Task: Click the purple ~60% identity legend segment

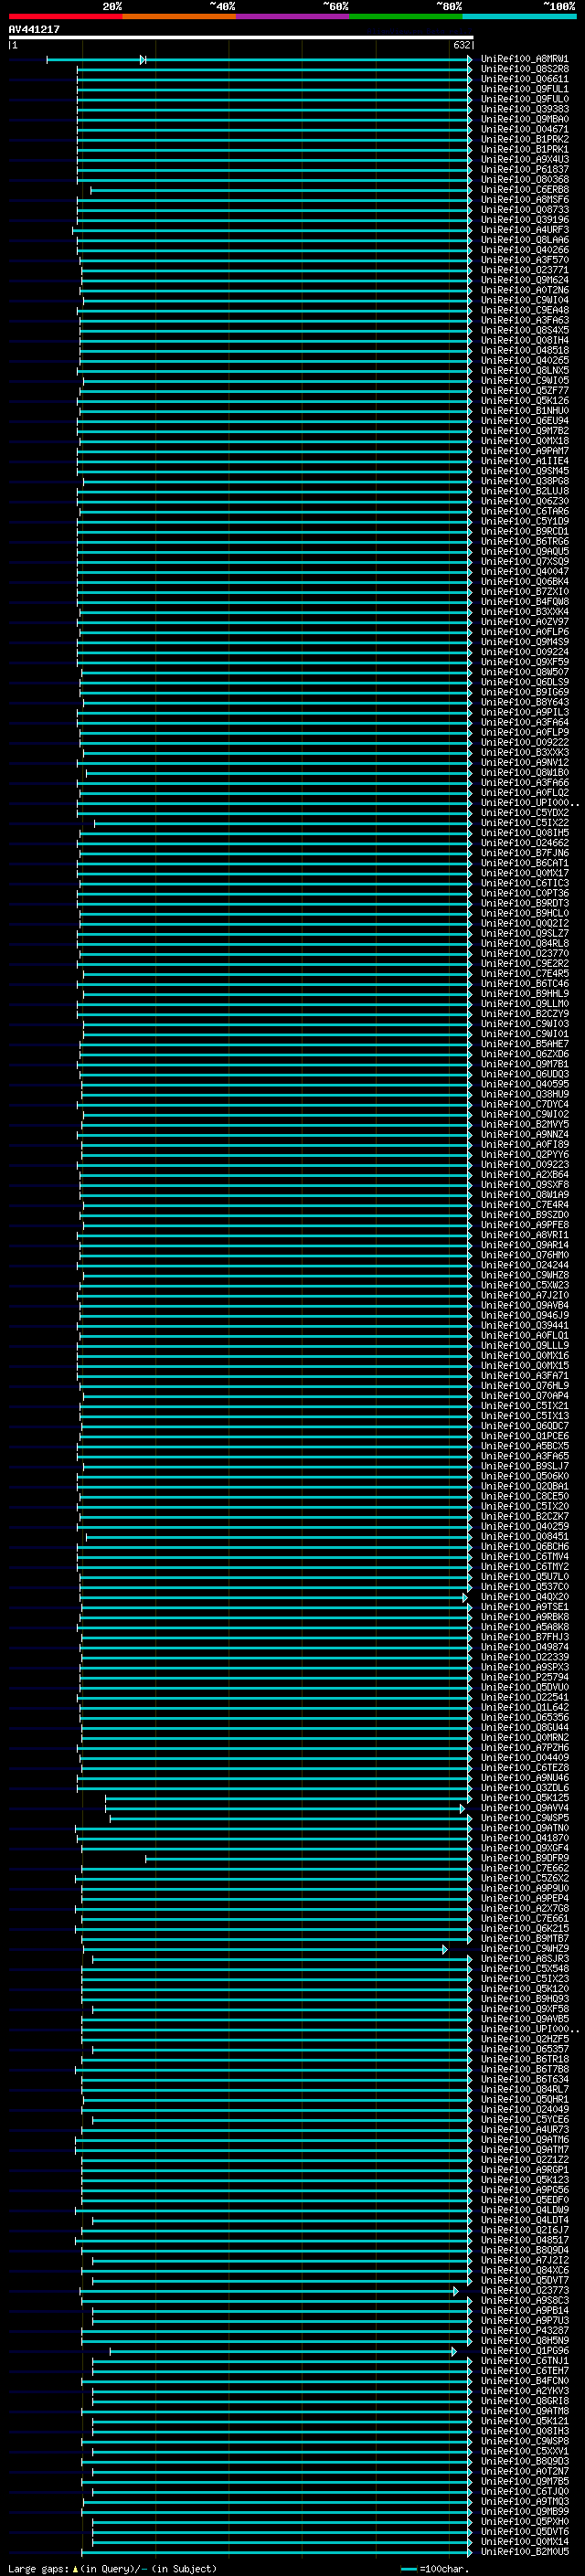Action: [x=292, y=16]
